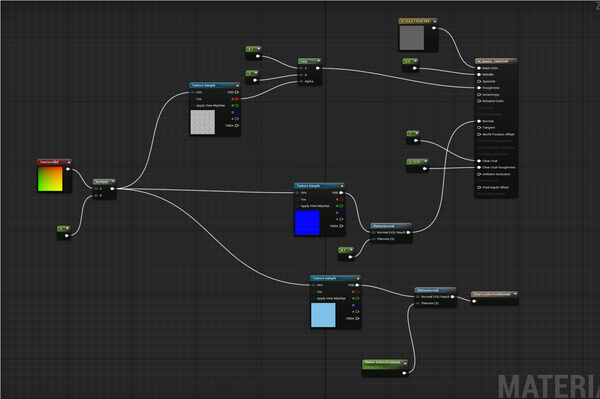Click the light blue texture preview thumbnail
The width and height of the screenshot is (600, 399).
click(323, 315)
